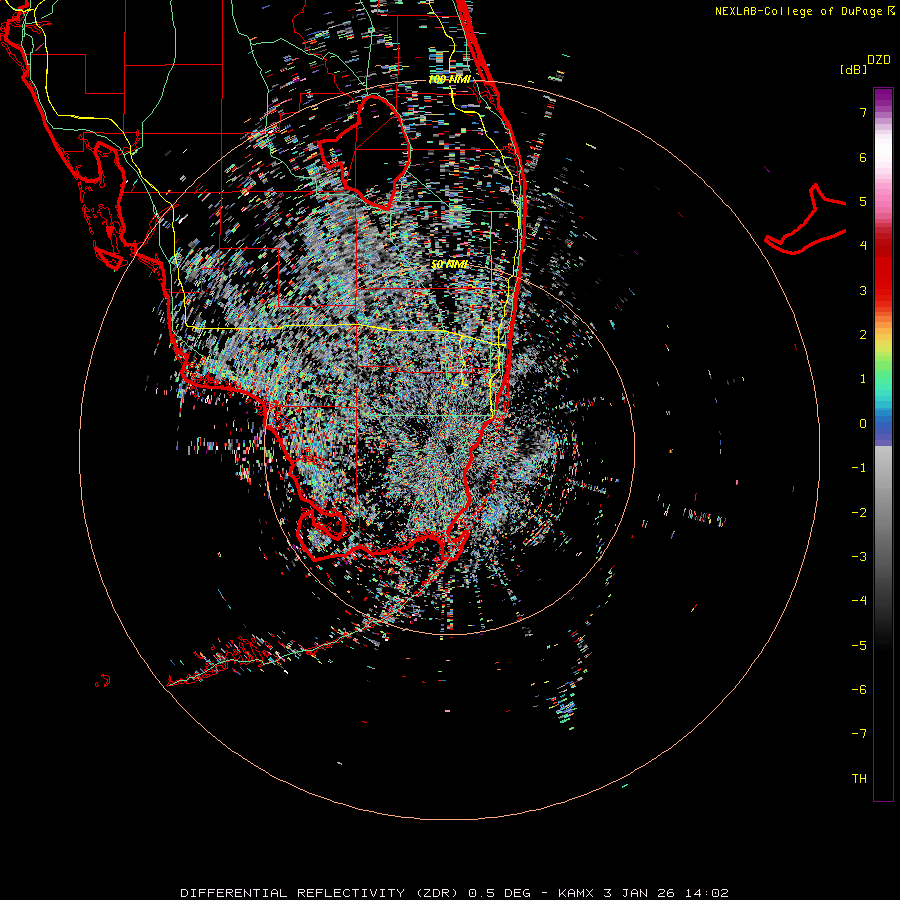Click the NEXLAB-College of DuPage credit text
Image resolution: width=900 pixels, height=900 pixels.
pyautogui.click(x=800, y=11)
